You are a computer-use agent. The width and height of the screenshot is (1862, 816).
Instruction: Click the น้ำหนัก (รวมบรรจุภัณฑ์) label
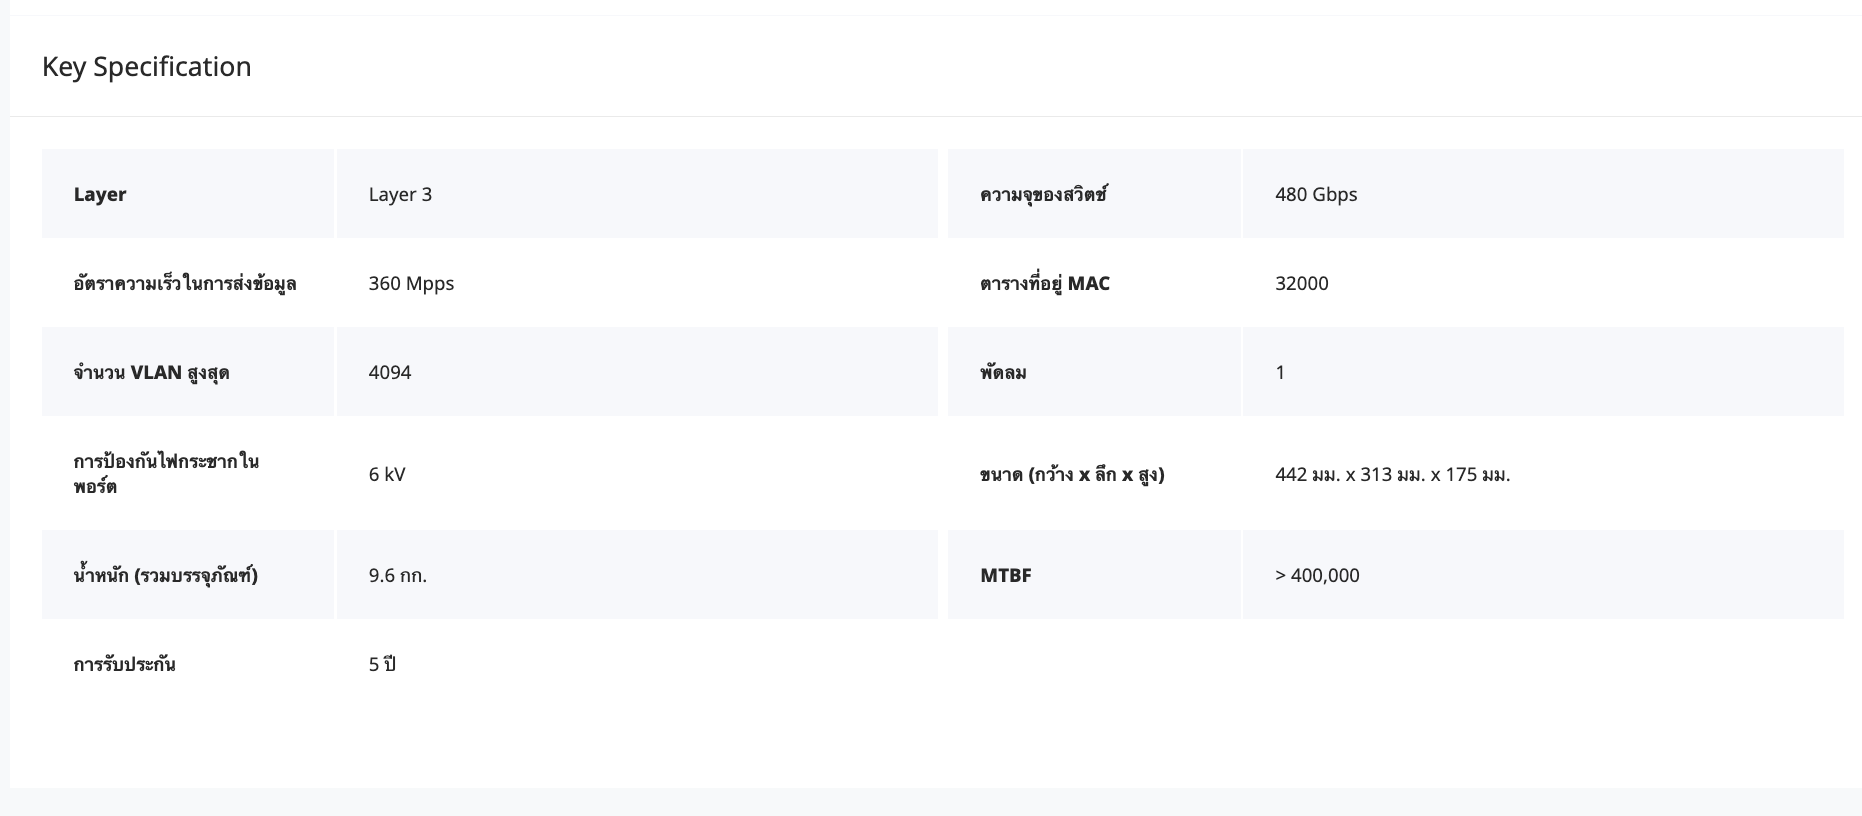pos(165,575)
